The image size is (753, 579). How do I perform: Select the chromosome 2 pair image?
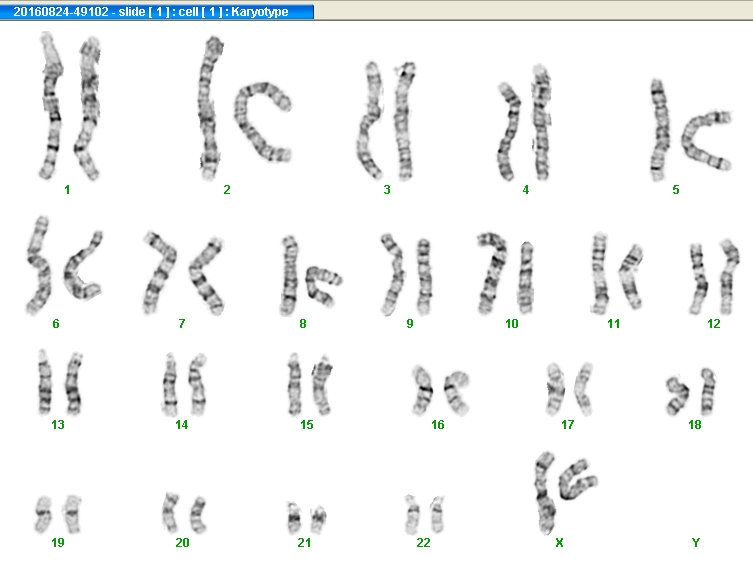pos(245,108)
